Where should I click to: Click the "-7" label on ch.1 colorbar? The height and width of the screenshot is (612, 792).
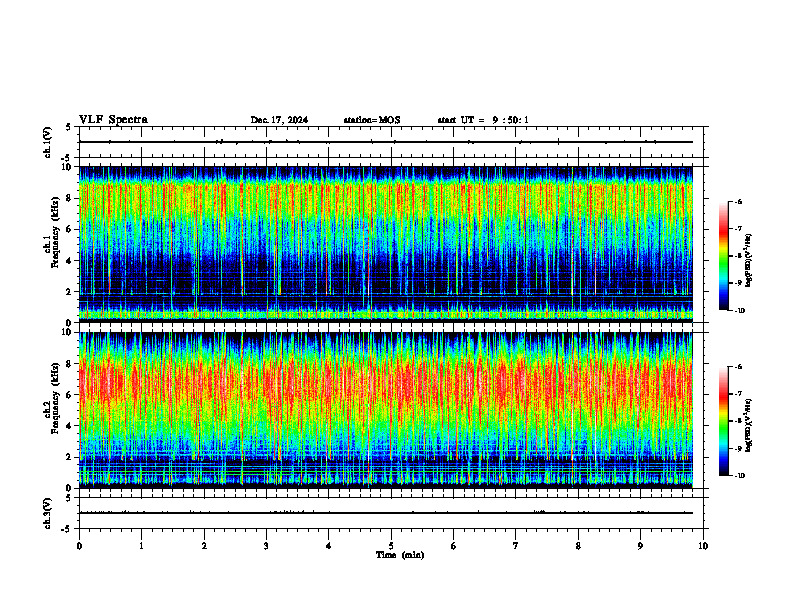pyautogui.click(x=739, y=229)
